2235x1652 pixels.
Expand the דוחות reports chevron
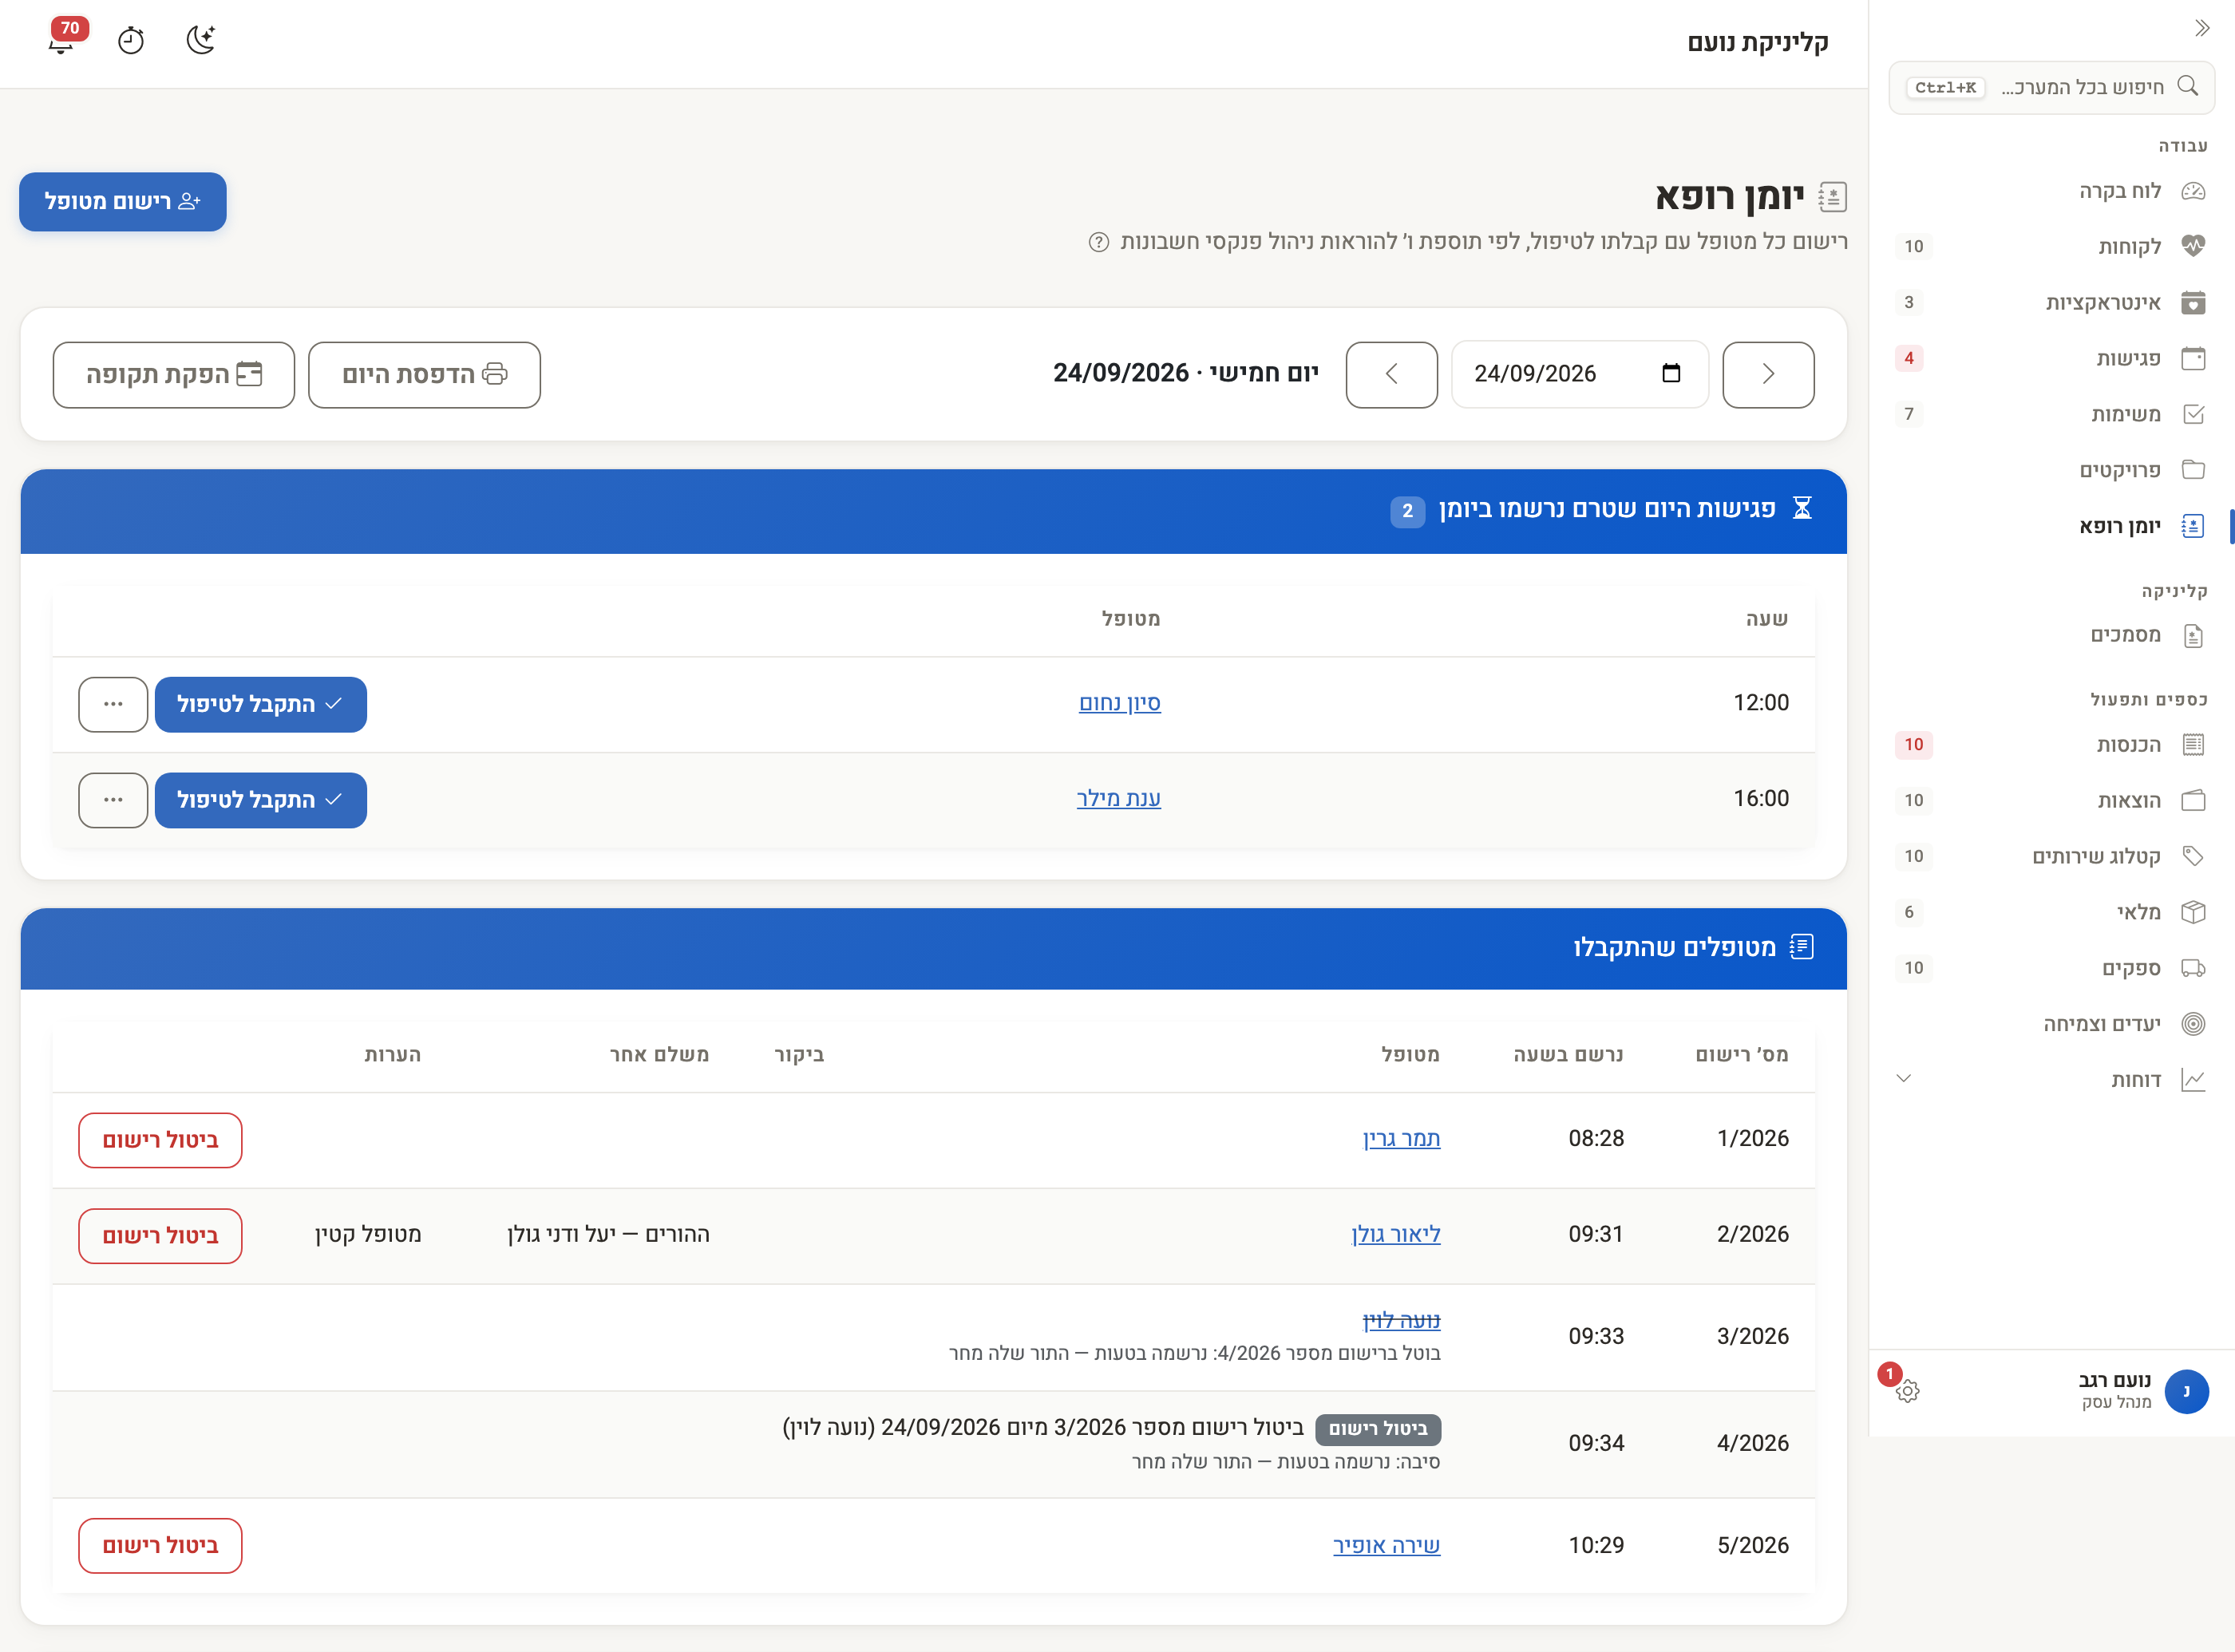click(x=1904, y=1078)
